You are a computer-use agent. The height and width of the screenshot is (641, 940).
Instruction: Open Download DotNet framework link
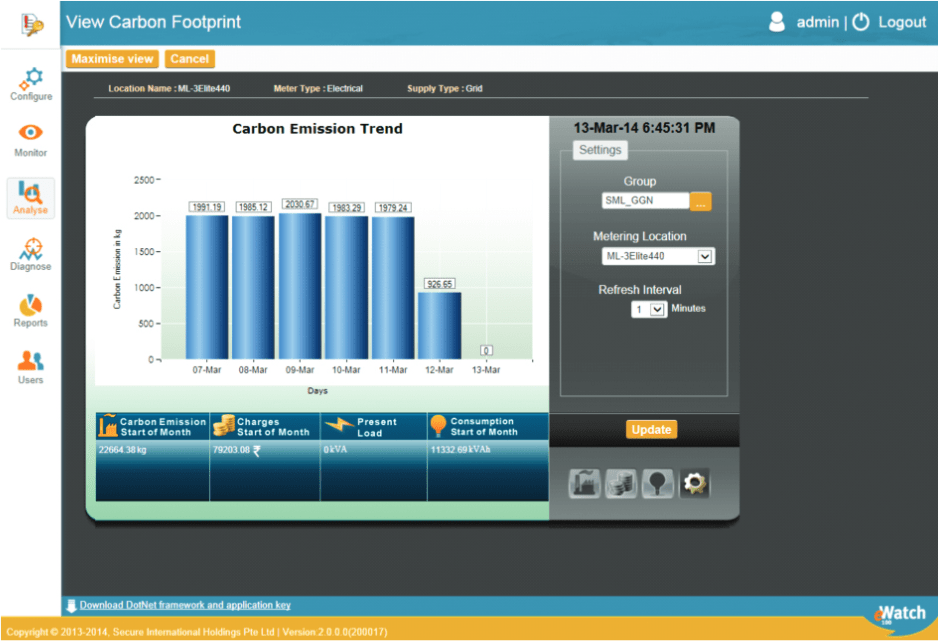tap(185, 605)
